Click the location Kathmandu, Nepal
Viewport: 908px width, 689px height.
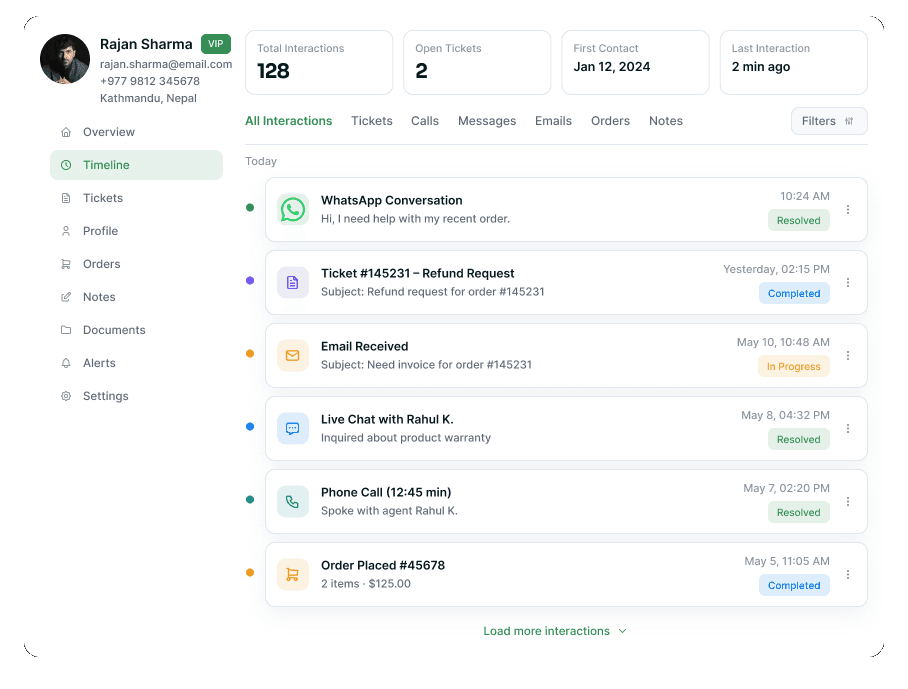[148, 98]
